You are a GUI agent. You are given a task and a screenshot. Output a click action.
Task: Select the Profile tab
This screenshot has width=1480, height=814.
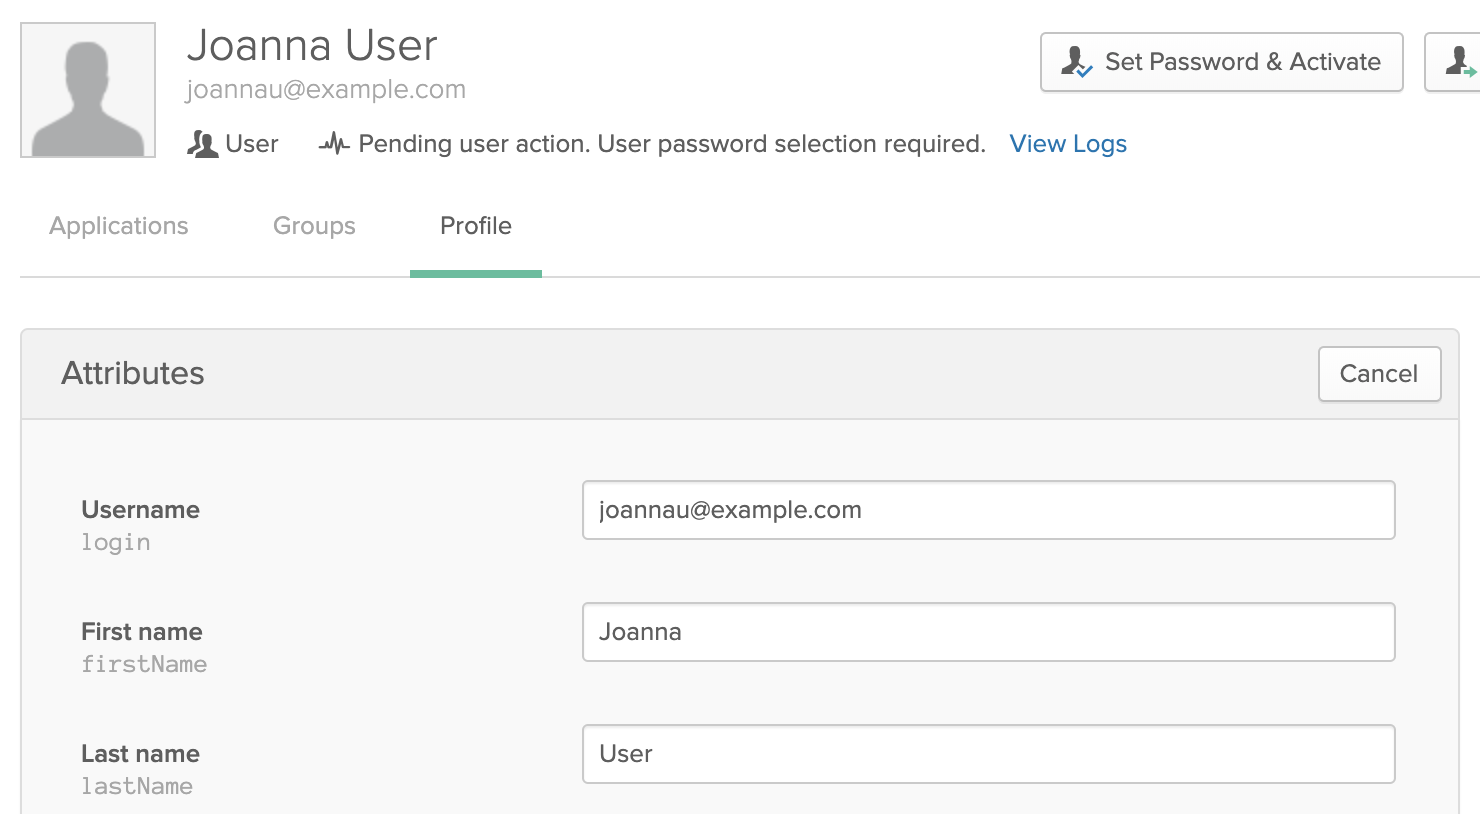[x=476, y=226]
